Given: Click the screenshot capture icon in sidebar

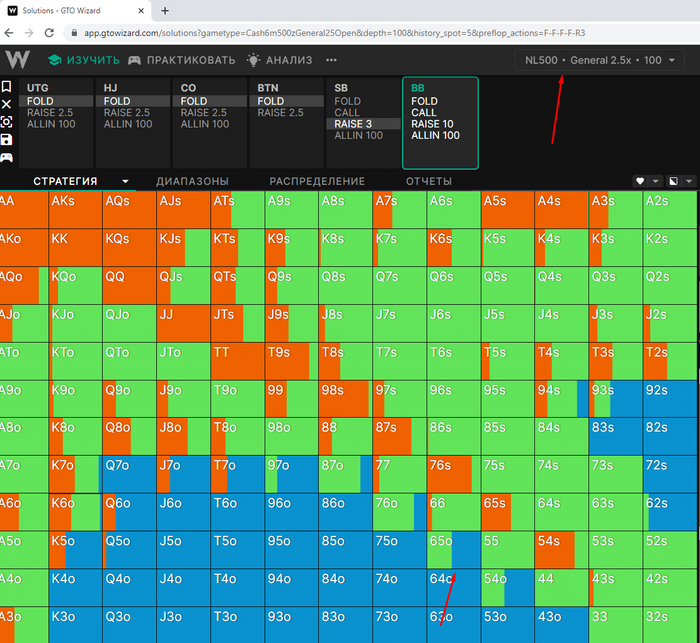Looking at the screenshot, I should click(6, 122).
